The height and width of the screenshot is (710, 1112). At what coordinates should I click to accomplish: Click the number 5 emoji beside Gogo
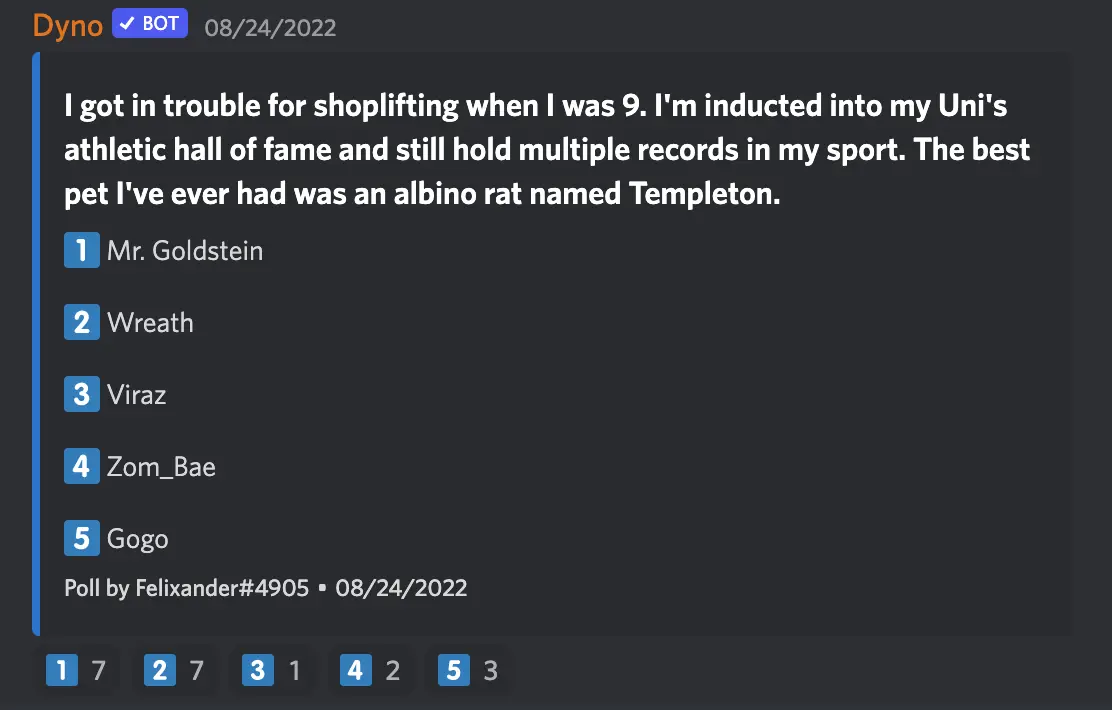pyautogui.click(x=81, y=538)
